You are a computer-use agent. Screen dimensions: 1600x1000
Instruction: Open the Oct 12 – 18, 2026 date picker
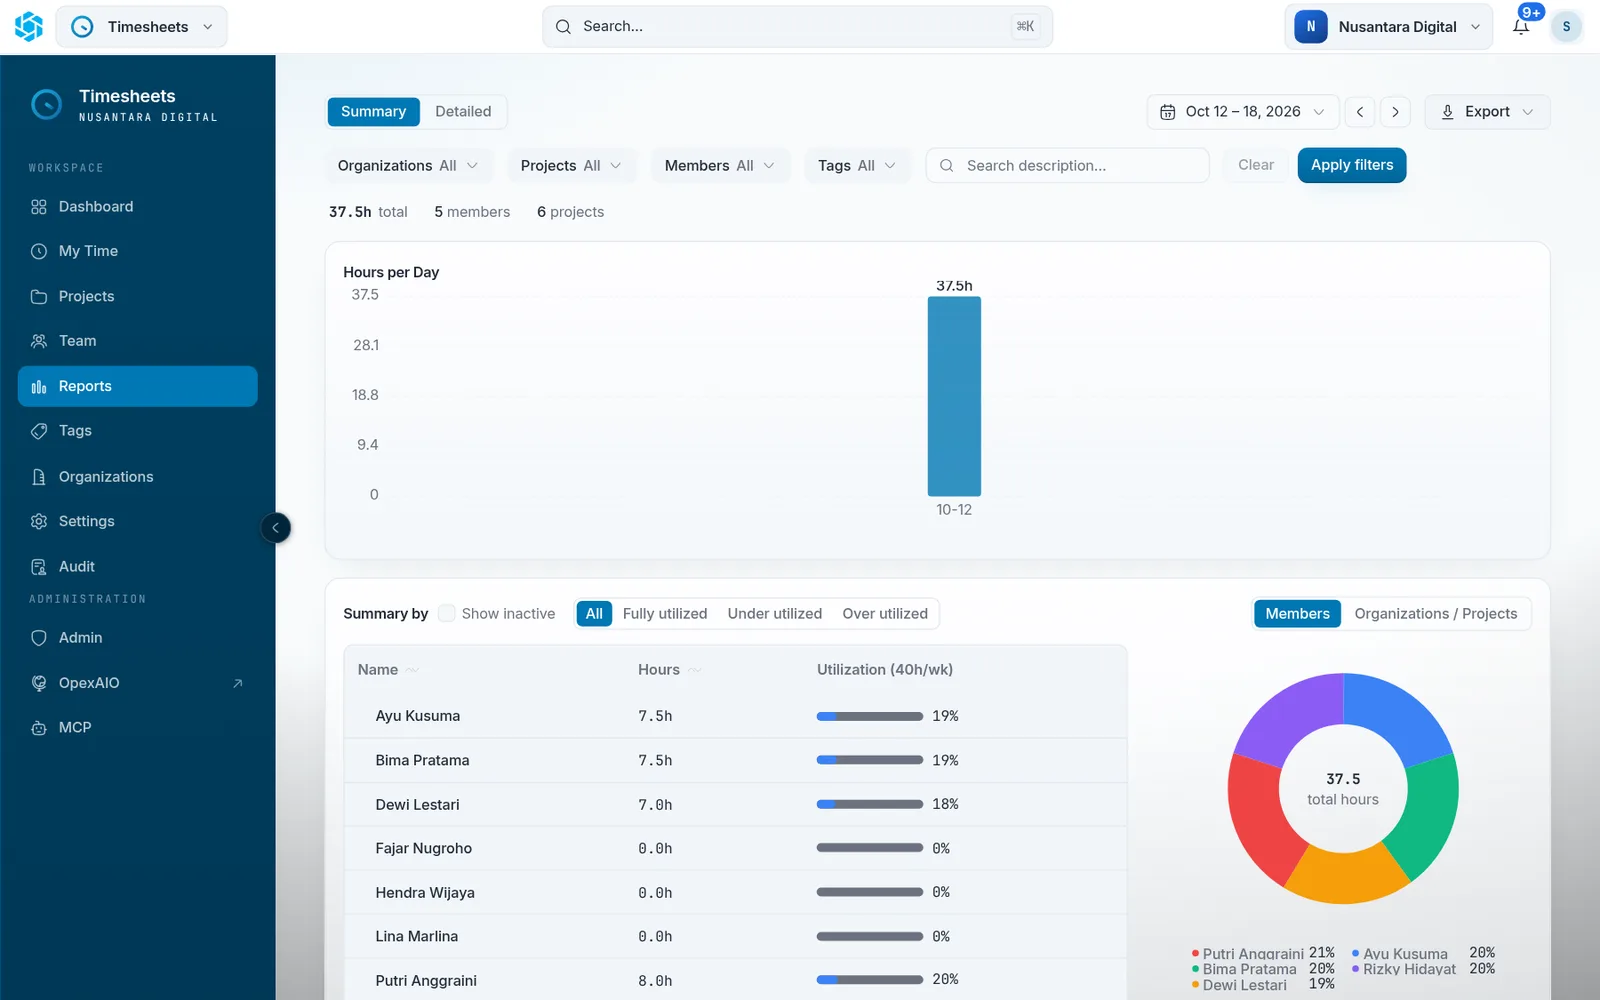[x=1243, y=112]
